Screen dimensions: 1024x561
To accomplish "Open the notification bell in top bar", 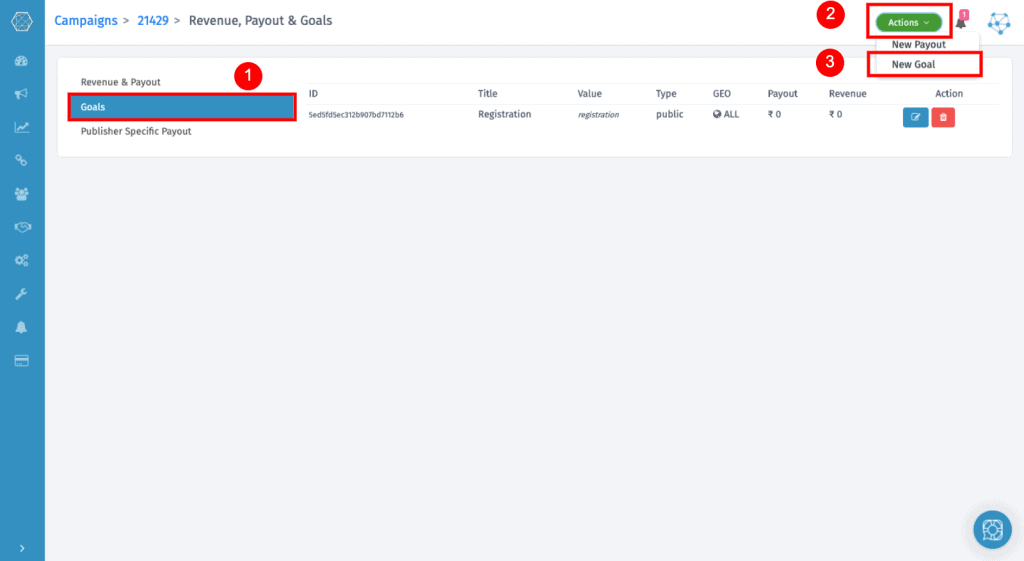I will [x=961, y=22].
